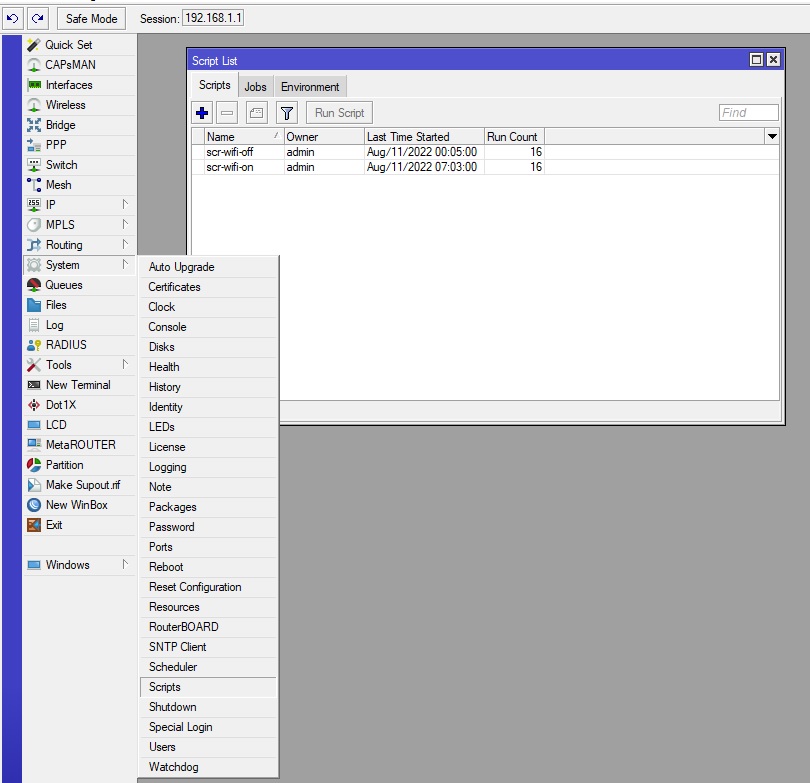Click the session address 192.168.1.1 field
The width and height of the screenshot is (810, 783).
tap(213, 18)
